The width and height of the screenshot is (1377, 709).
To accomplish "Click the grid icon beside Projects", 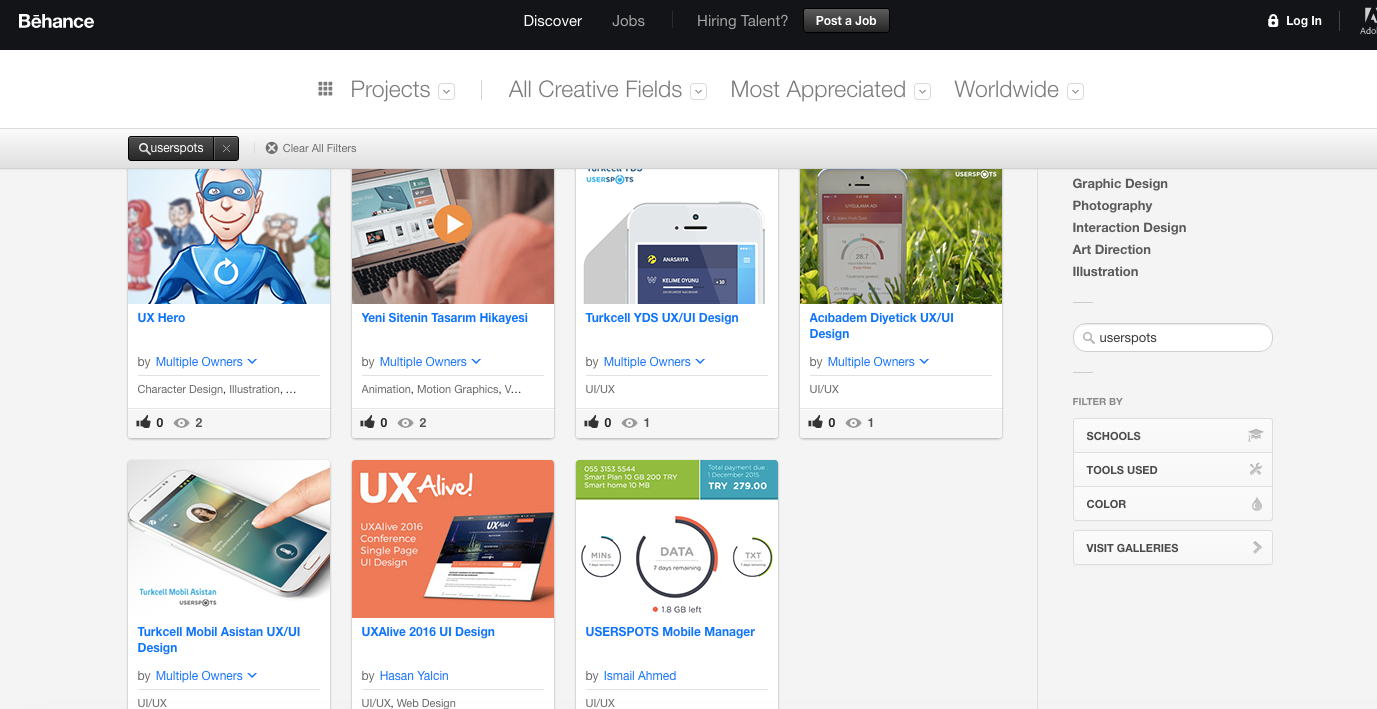I will [325, 89].
